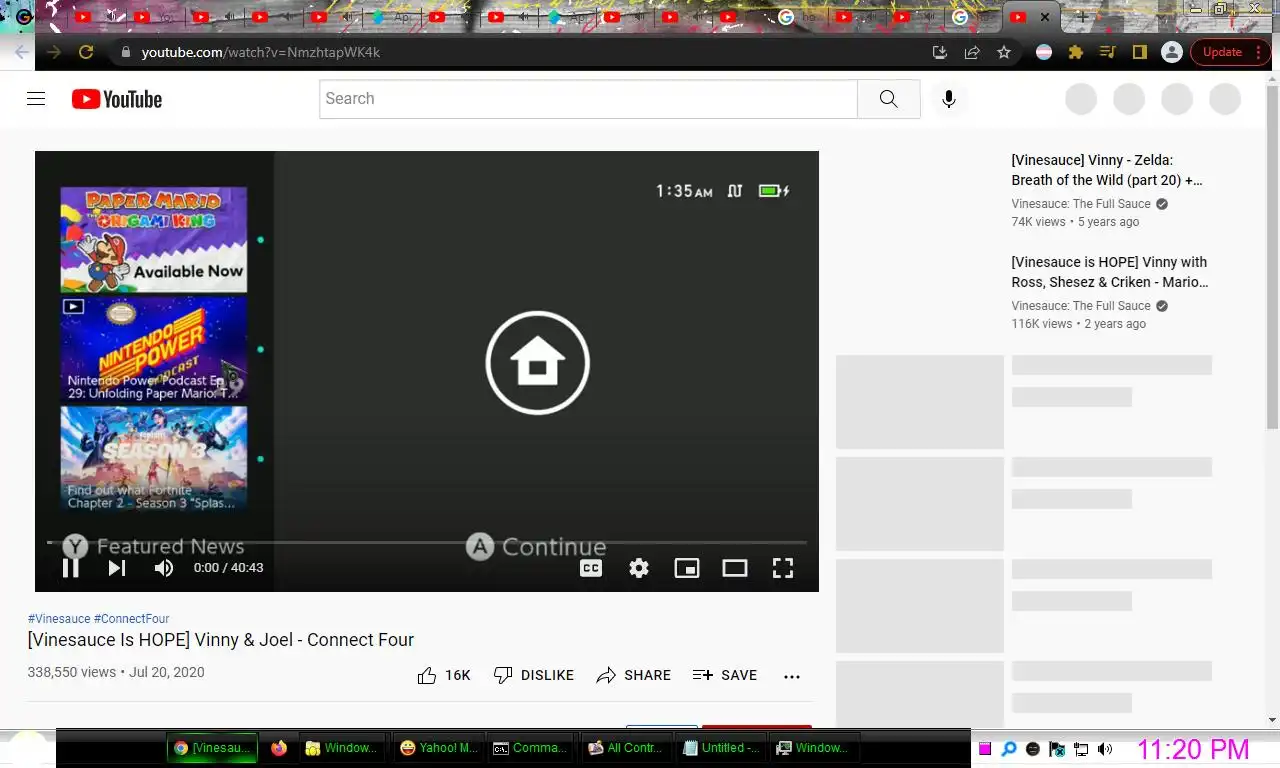Click Chrome extension icon left of puzzle

[x=1044, y=52]
